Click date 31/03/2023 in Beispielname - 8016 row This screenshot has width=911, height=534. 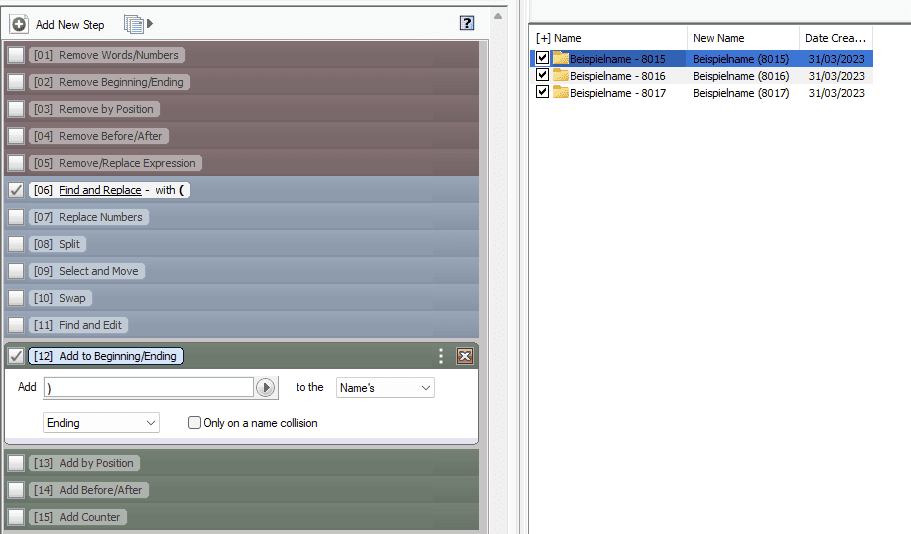837,76
